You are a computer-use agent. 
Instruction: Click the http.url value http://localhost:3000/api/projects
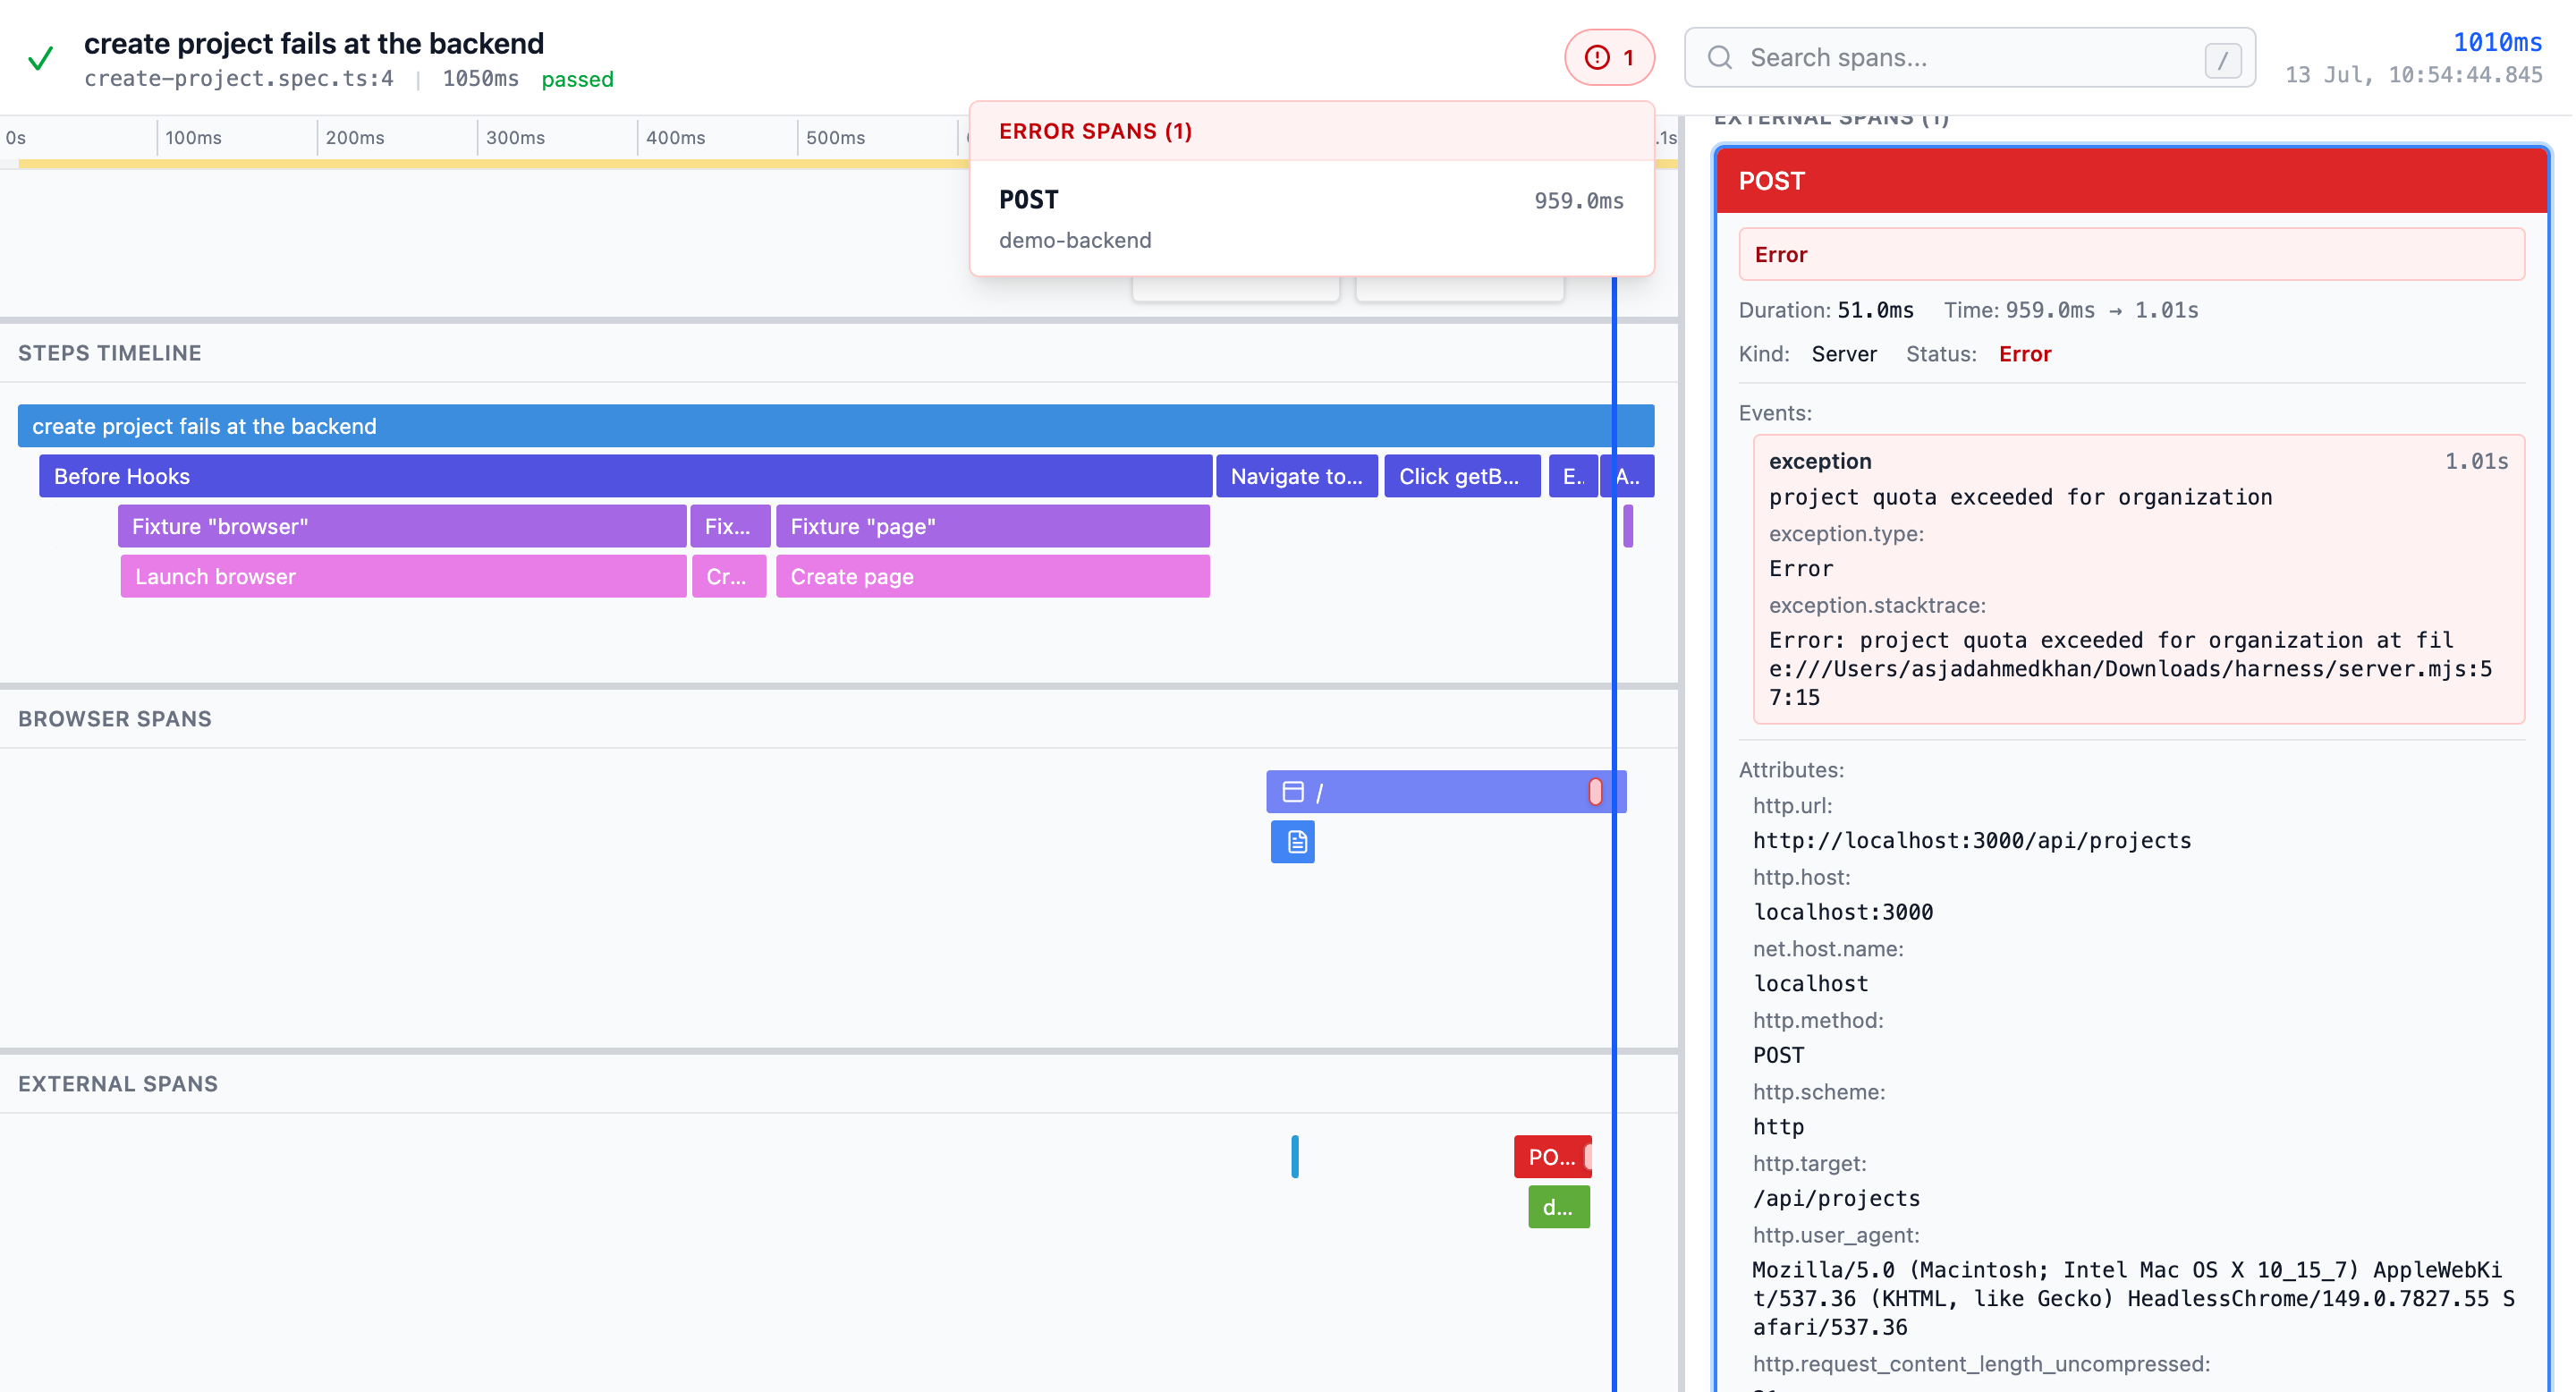click(x=1971, y=840)
